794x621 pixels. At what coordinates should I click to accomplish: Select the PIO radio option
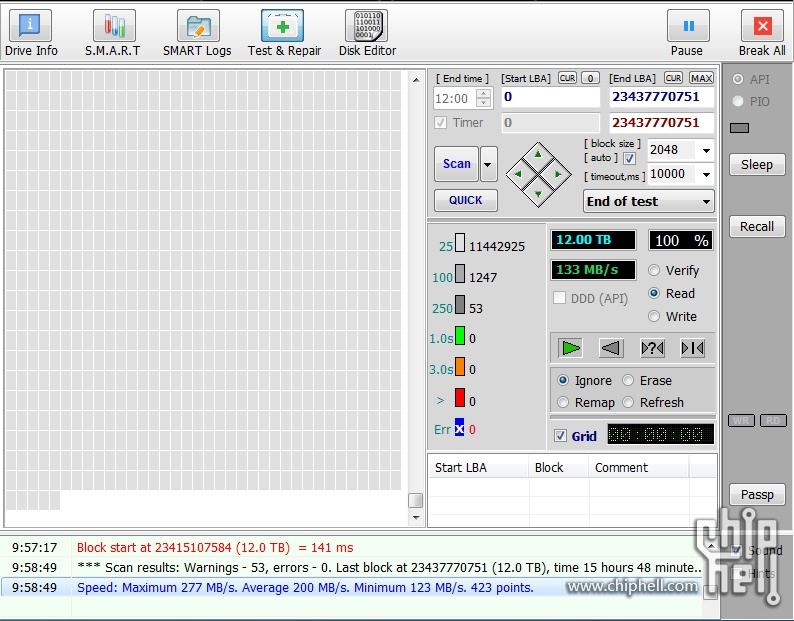(738, 101)
